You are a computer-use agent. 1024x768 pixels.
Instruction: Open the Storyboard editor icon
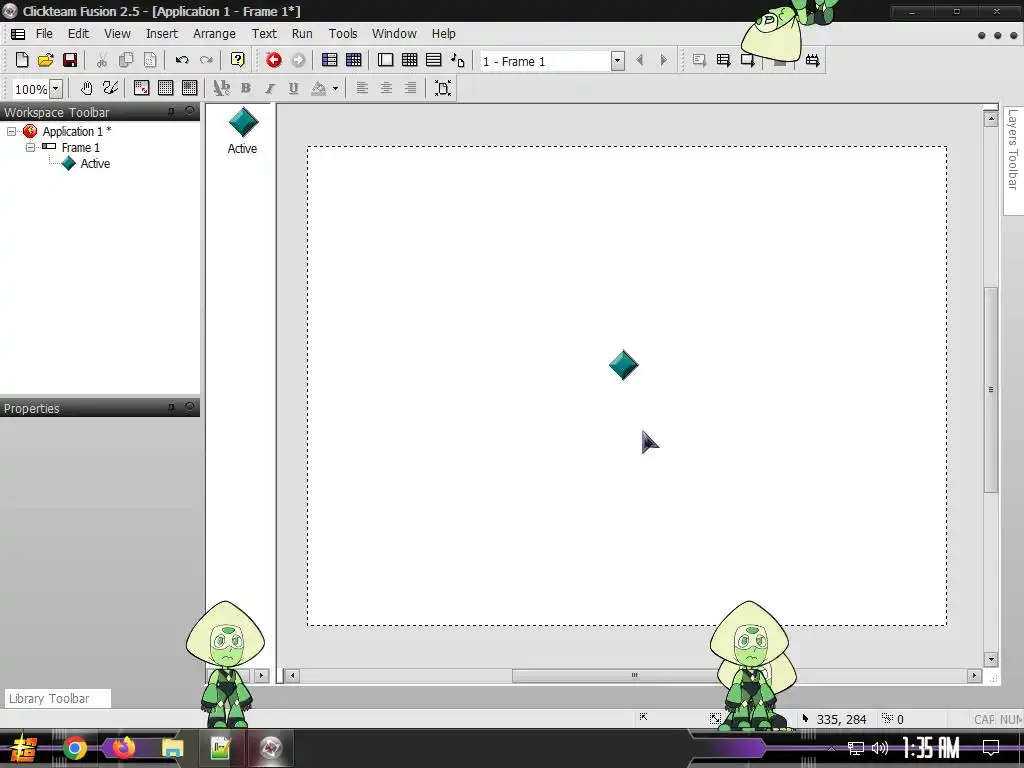330,60
